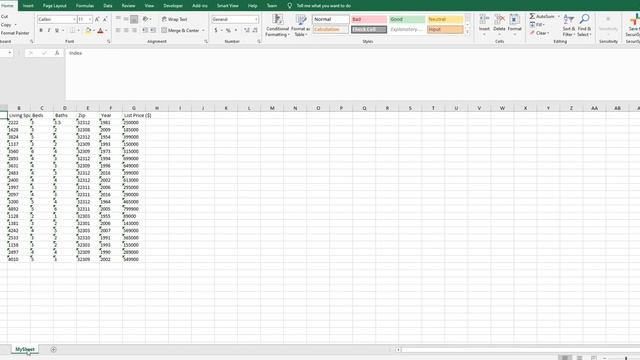Open the Insert ribbon tab
Screen dimensions: 640x360
(x=28, y=6)
